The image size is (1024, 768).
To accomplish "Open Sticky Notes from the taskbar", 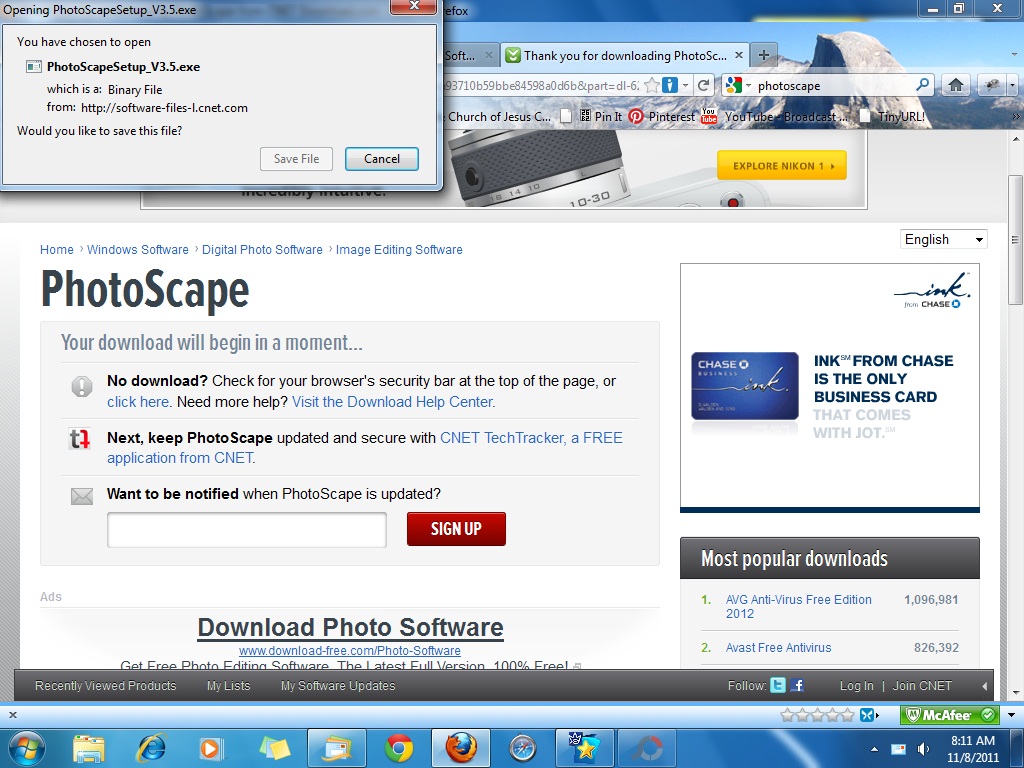I will (x=274, y=748).
